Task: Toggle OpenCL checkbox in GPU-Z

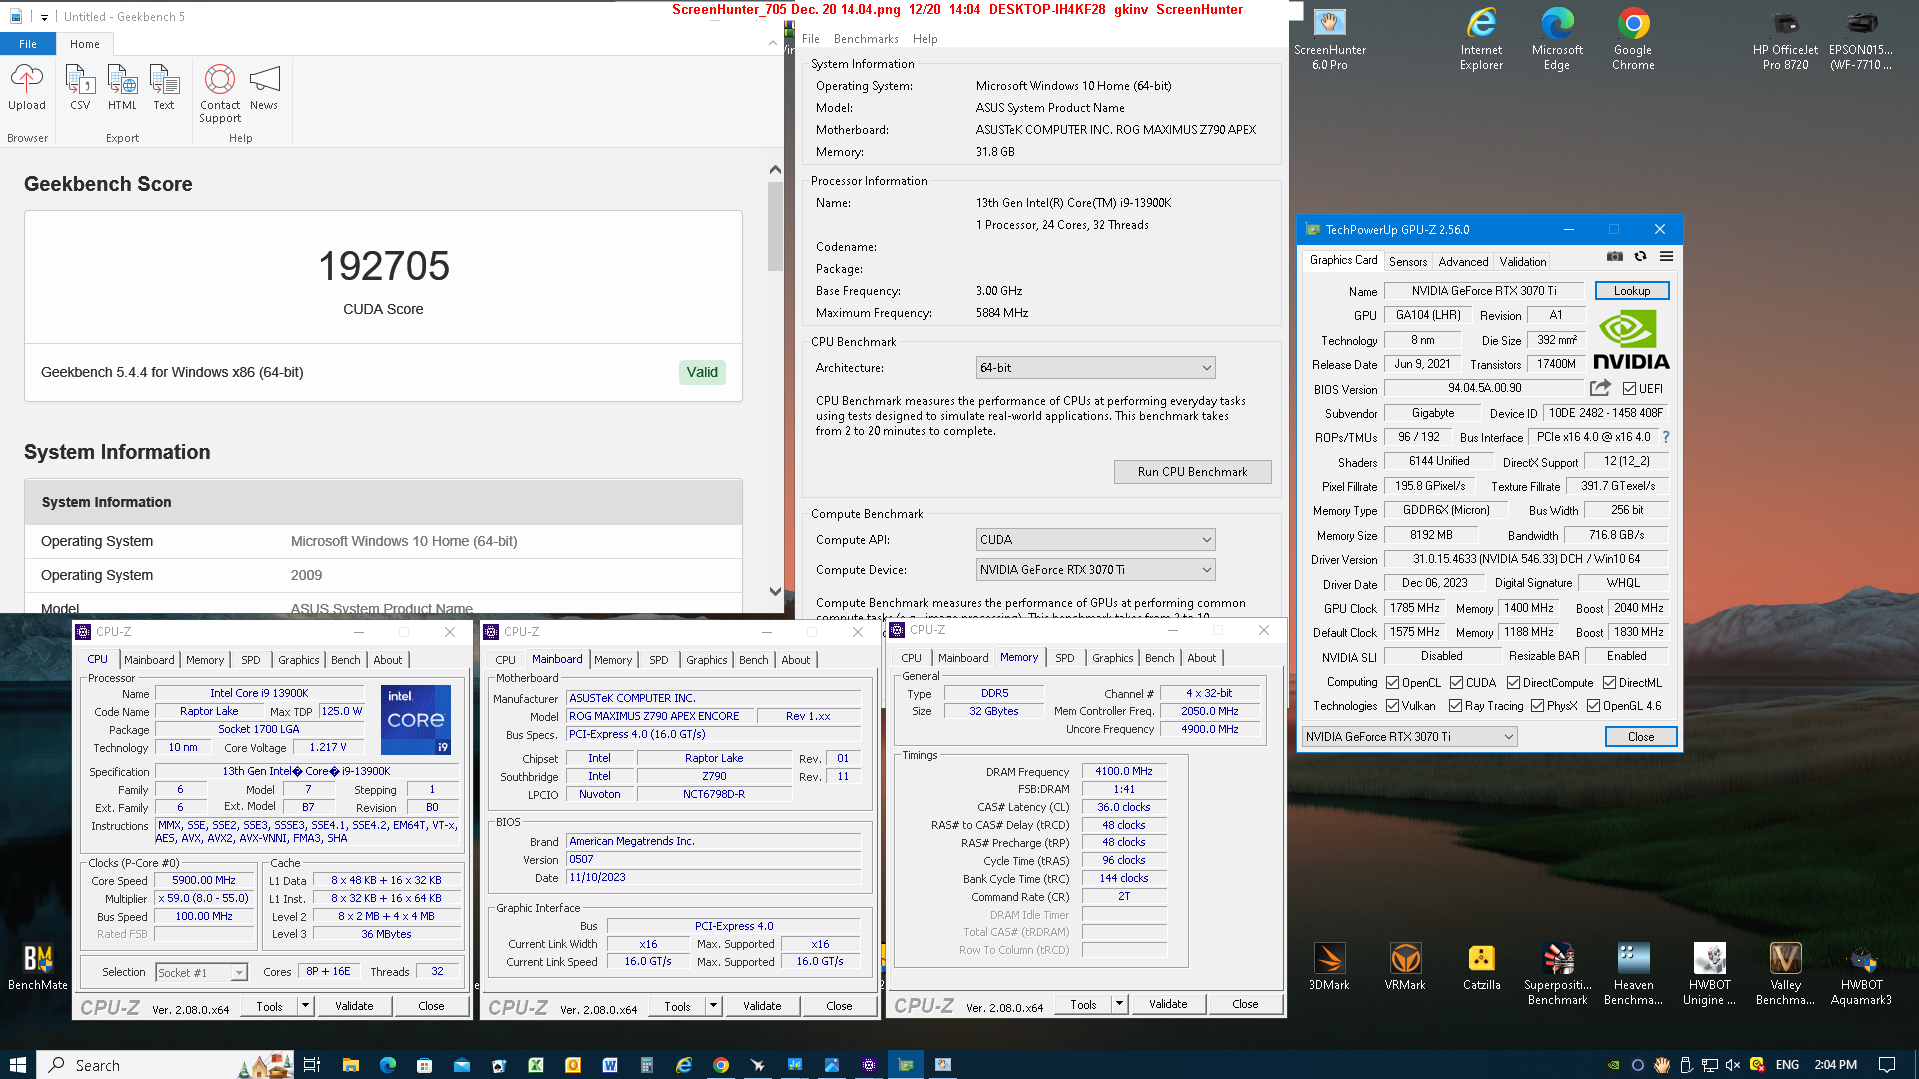Action: (1392, 683)
